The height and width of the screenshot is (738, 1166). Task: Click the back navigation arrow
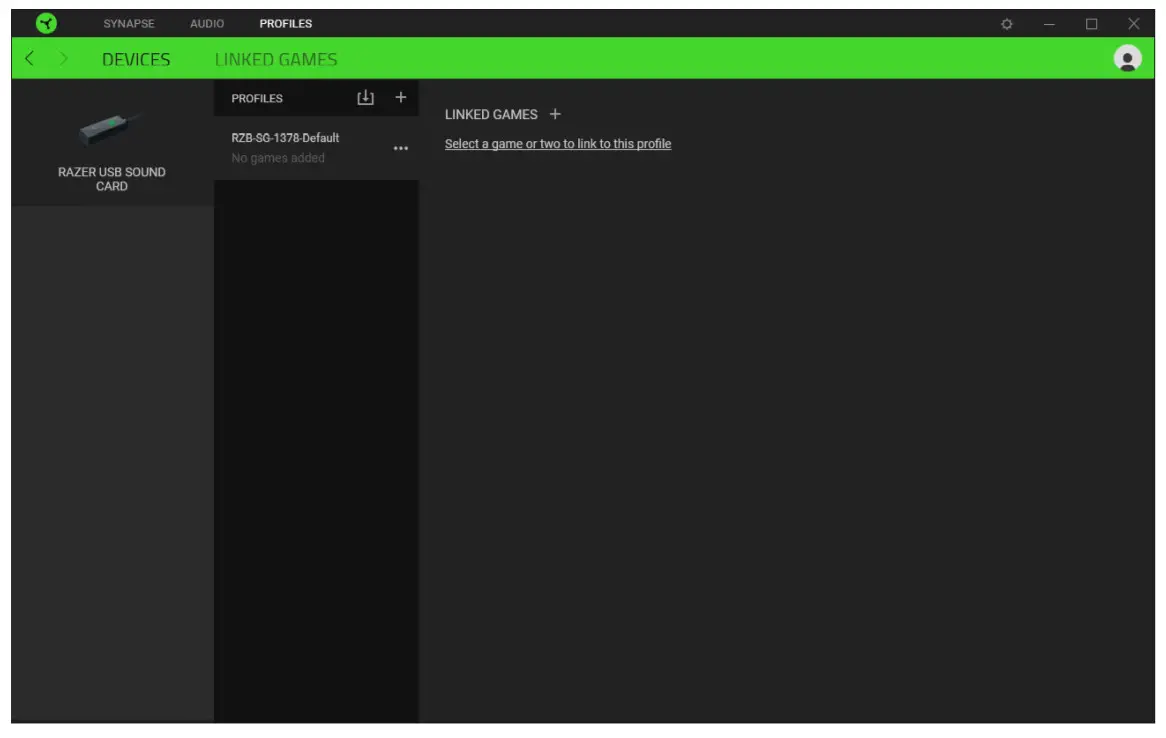(28, 59)
